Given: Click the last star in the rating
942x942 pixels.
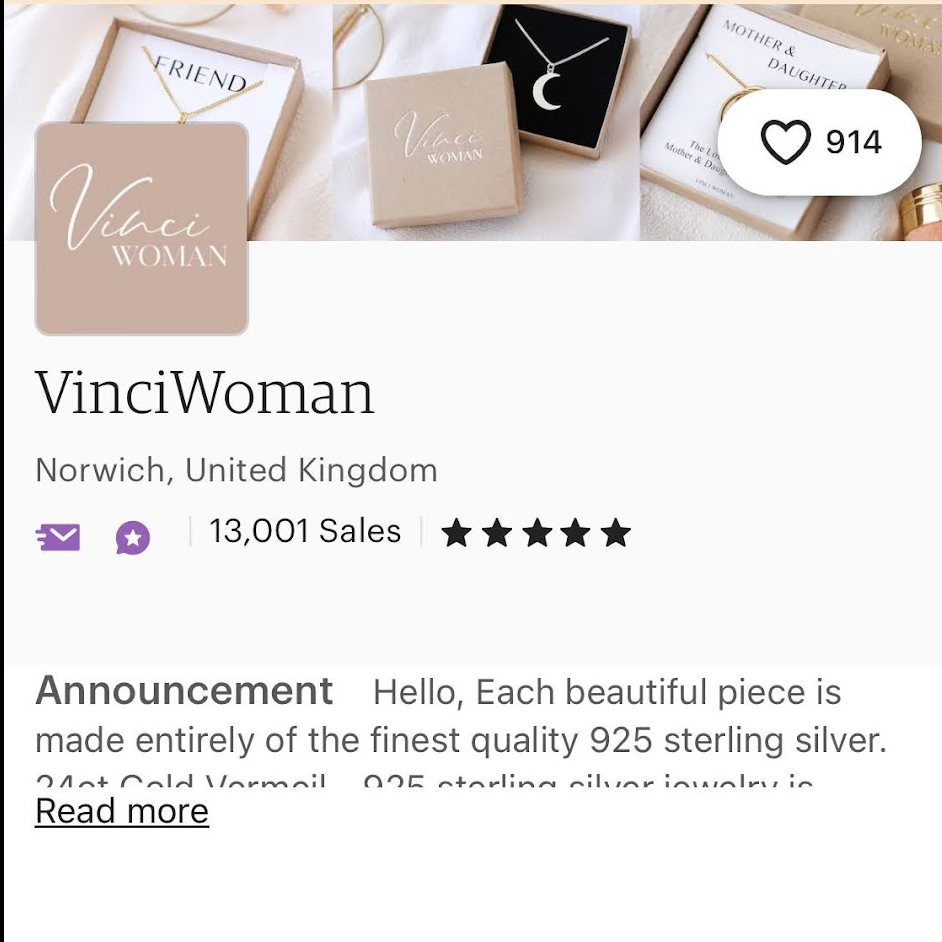Looking at the screenshot, I should (616, 533).
